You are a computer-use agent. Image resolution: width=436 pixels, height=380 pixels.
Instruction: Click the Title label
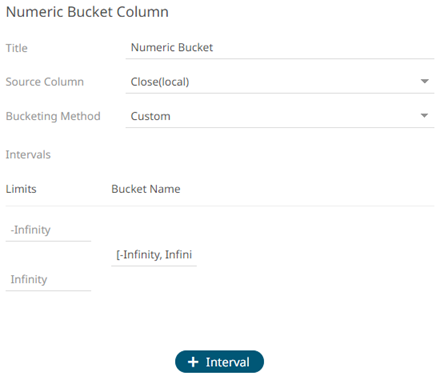click(16, 48)
